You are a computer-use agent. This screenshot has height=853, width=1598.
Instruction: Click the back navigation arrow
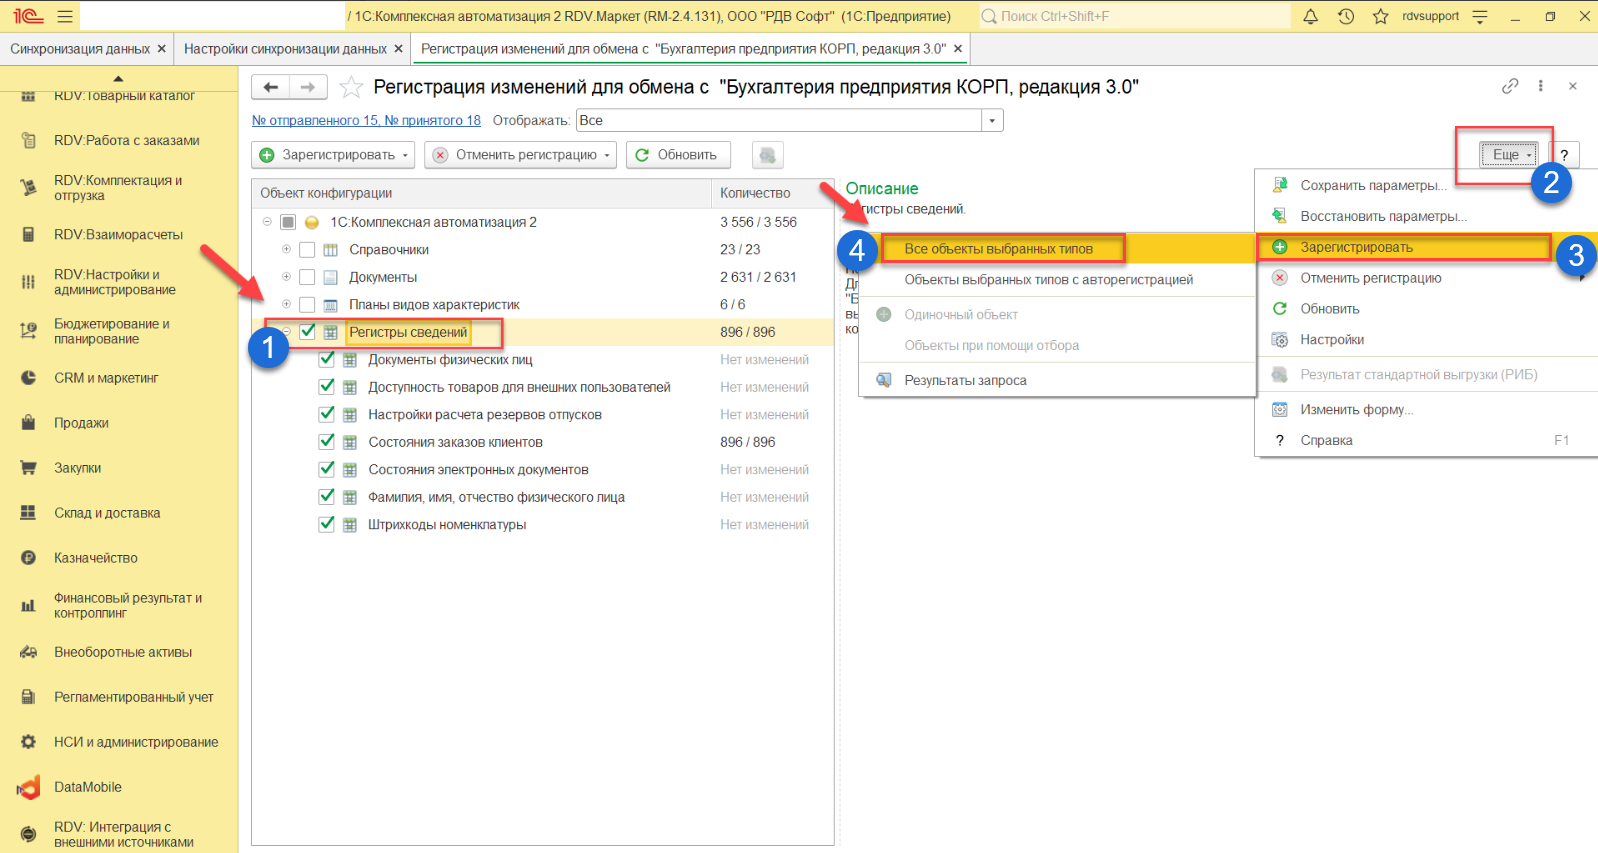pyautogui.click(x=270, y=87)
